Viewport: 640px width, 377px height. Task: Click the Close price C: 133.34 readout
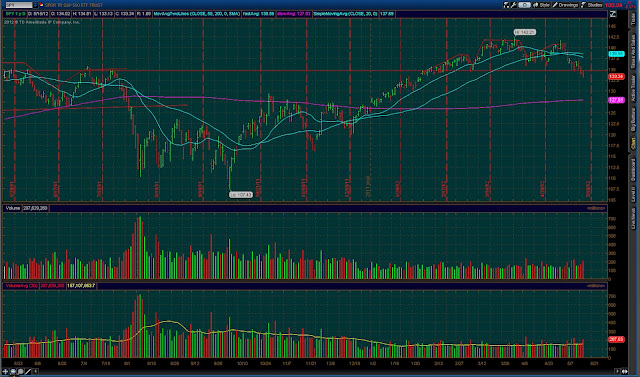pyautogui.click(x=125, y=14)
